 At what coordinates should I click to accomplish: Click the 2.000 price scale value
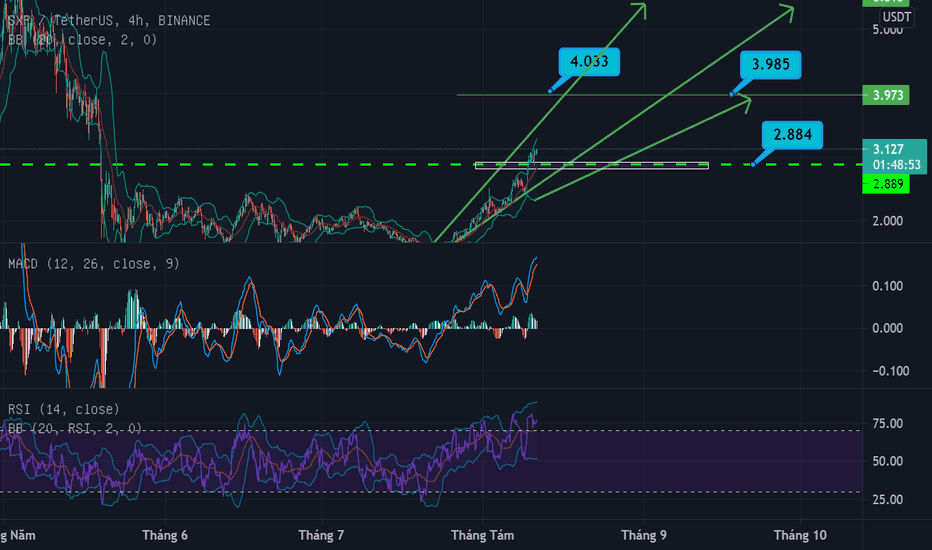[887, 221]
